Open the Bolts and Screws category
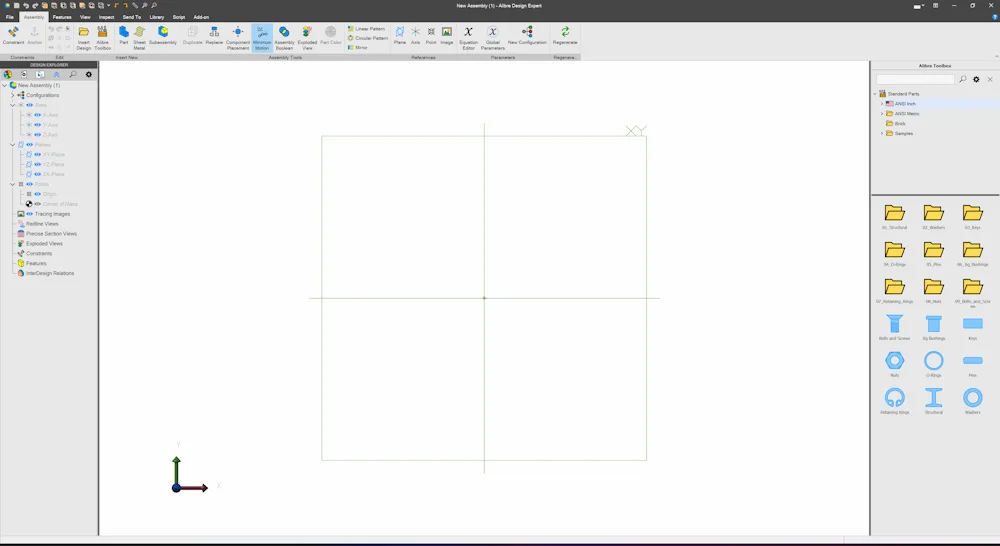Viewport: 1000px width, 546px height. tap(894, 327)
